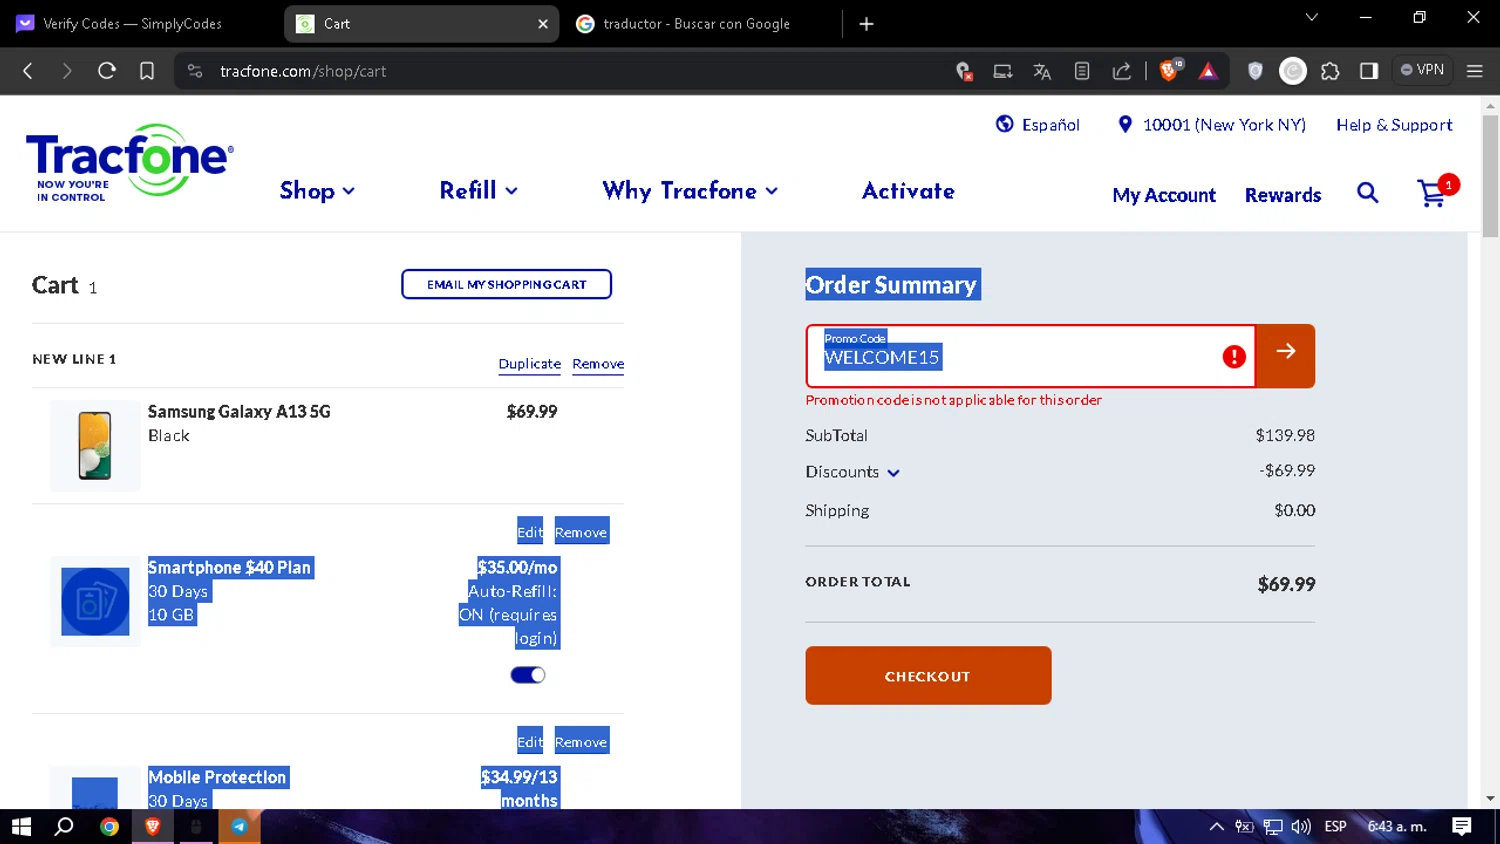Edit the Mobile Protection item
The image size is (1500, 844).
[x=530, y=742]
